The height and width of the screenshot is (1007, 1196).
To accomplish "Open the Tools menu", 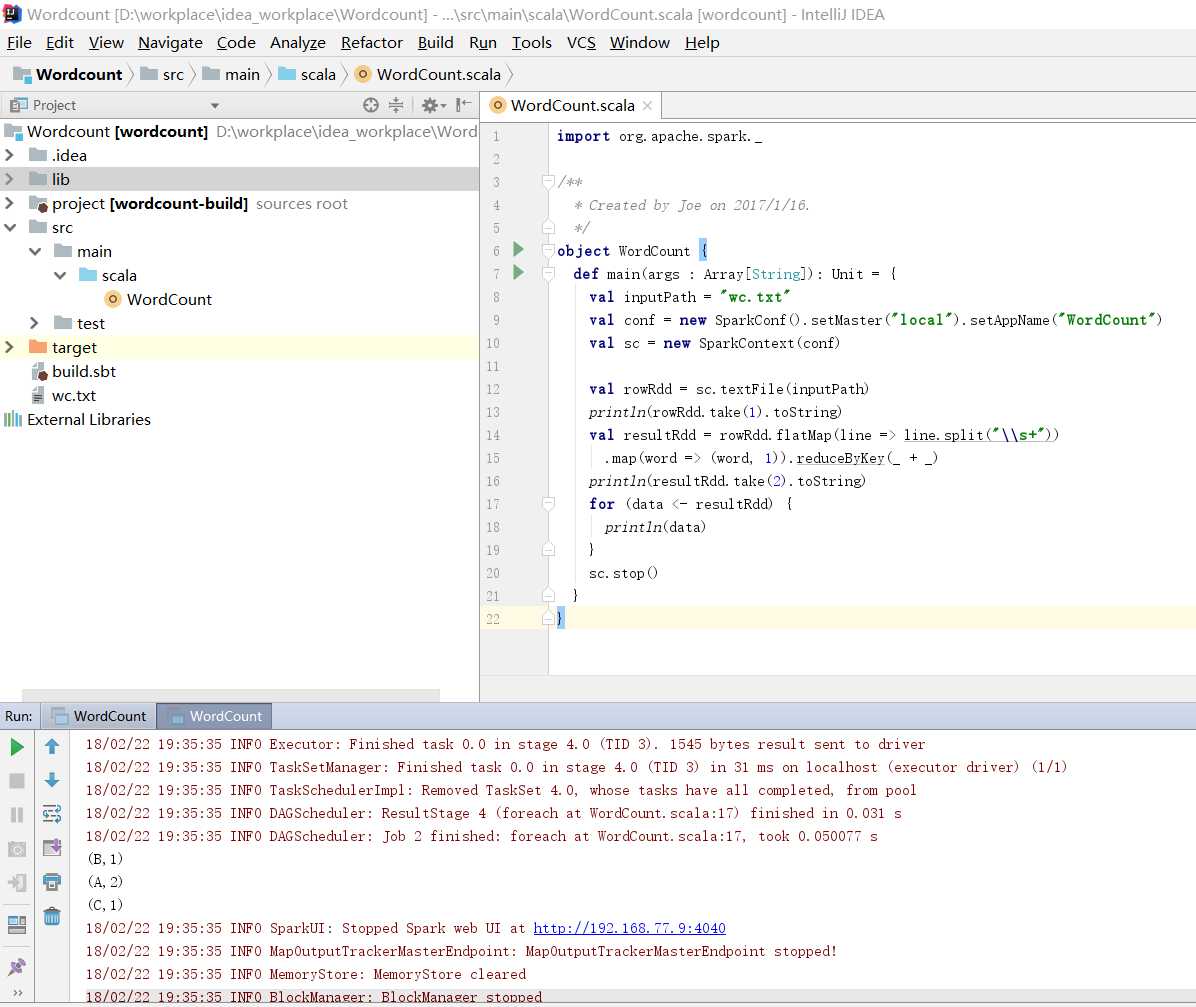I will pyautogui.click(x=532, y=43).
